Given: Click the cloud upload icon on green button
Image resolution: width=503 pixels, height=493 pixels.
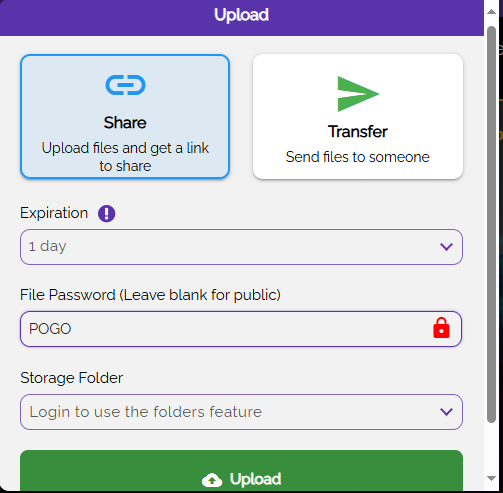Looking at the screenshot, I should pos(212,480).
